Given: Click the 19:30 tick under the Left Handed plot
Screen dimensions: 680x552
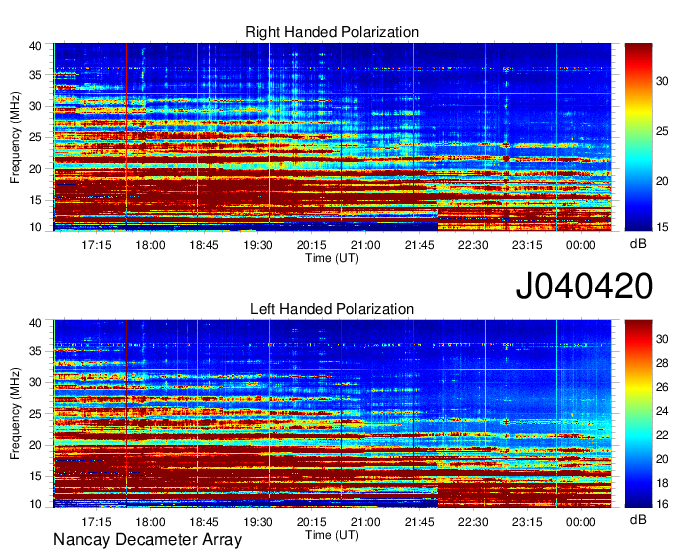Looking at the screenshot, I should point(258,522).
